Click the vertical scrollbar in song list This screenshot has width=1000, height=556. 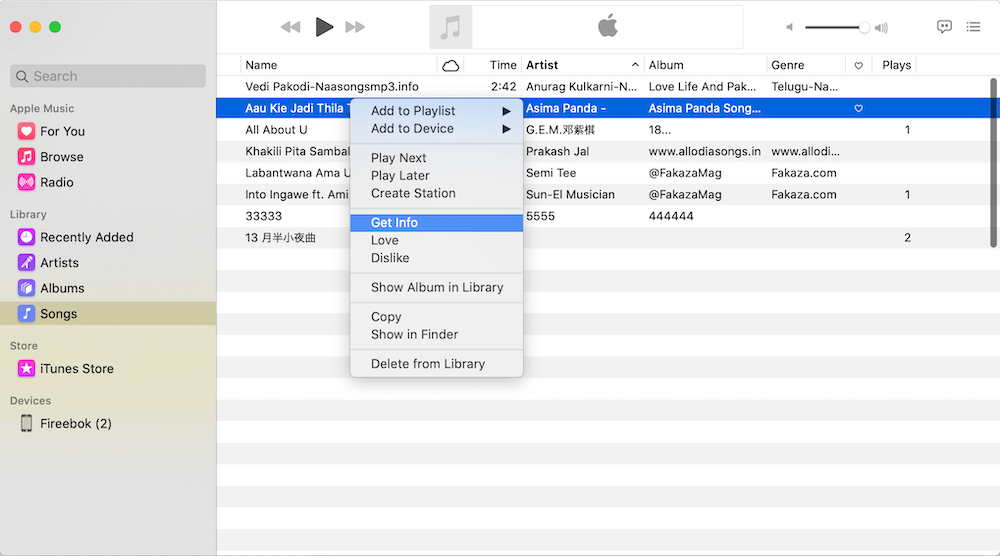pyautogui.click(x=993, y=163)
